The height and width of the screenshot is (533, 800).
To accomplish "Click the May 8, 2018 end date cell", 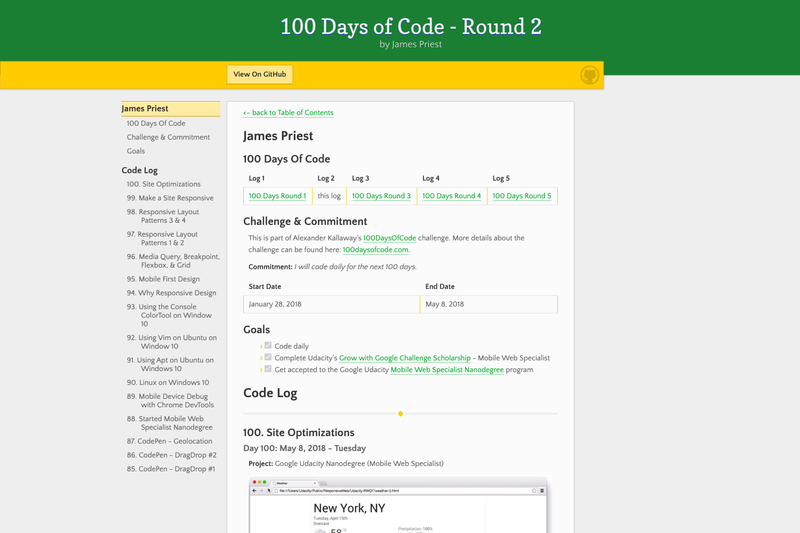I will [x=489, y=304].
